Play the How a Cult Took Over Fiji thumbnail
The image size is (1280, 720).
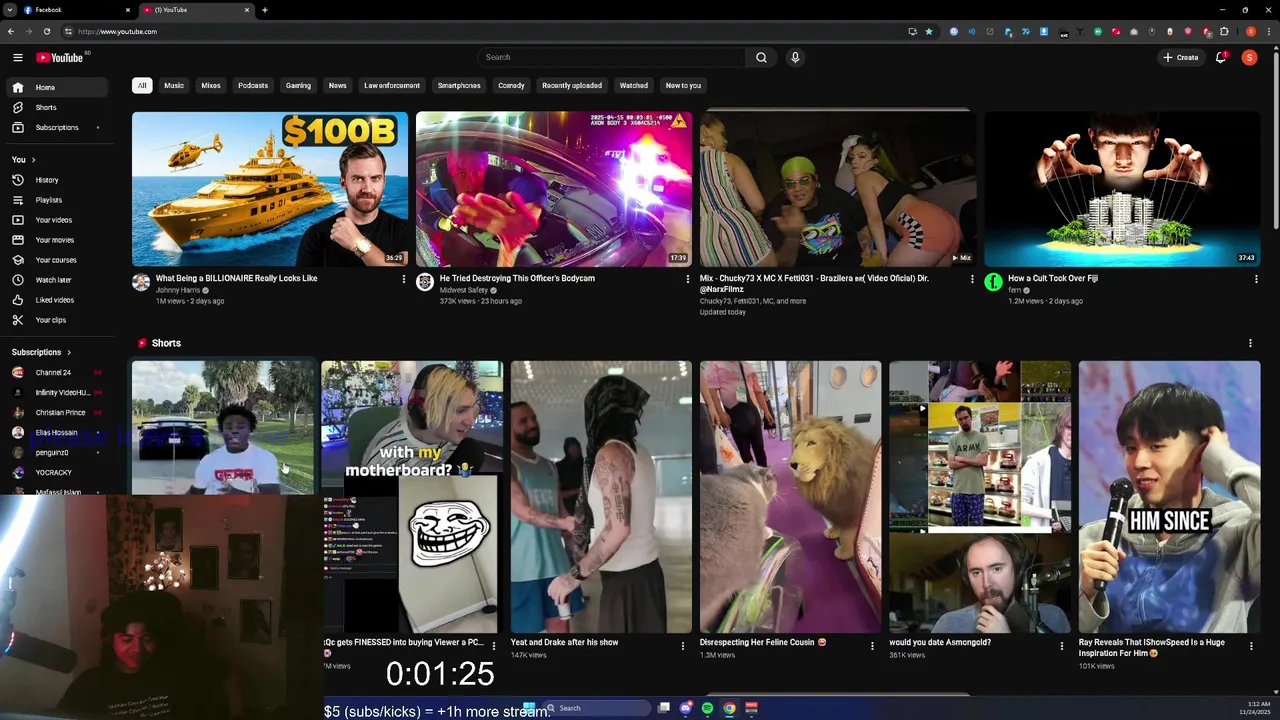[1122, 189]
